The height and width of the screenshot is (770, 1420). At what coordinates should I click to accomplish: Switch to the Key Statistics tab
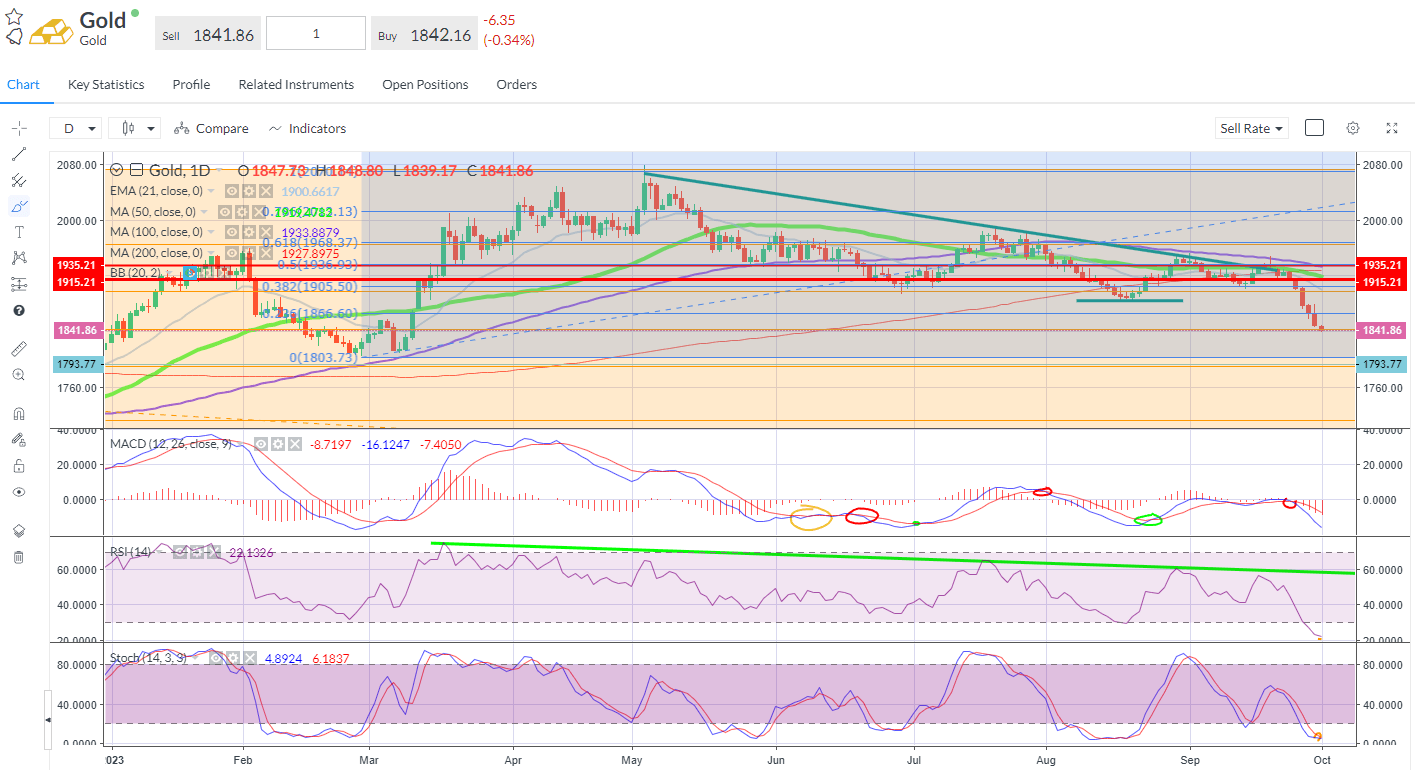click(x=106, y=85)
